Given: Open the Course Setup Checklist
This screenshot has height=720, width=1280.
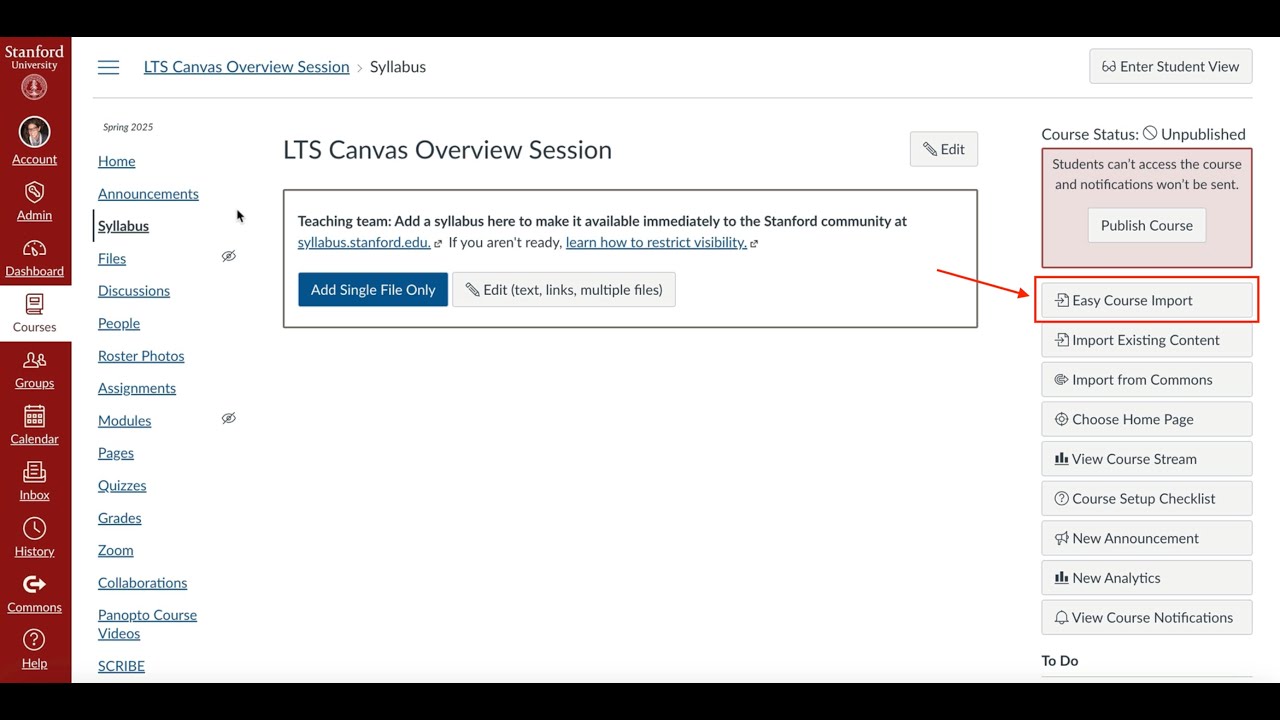Looking at the screenshot, I should 1146,498.
